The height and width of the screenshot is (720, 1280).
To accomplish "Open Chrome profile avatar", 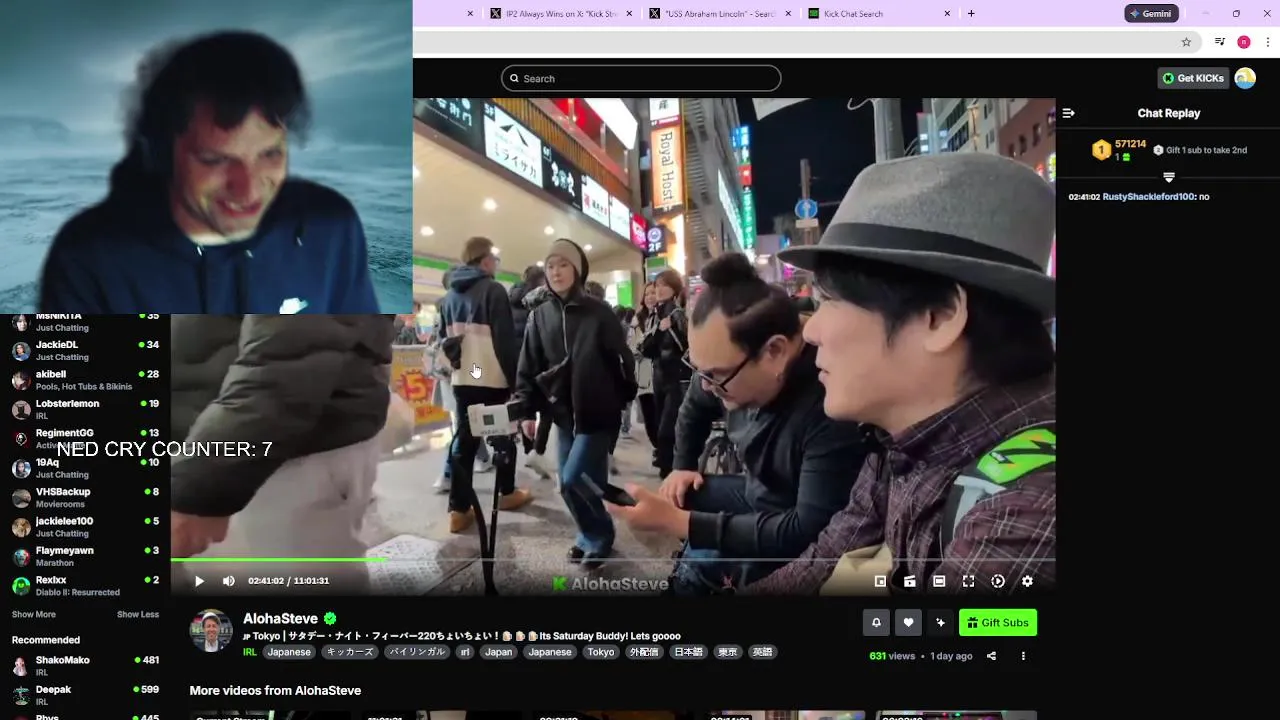I will 1244,42.
